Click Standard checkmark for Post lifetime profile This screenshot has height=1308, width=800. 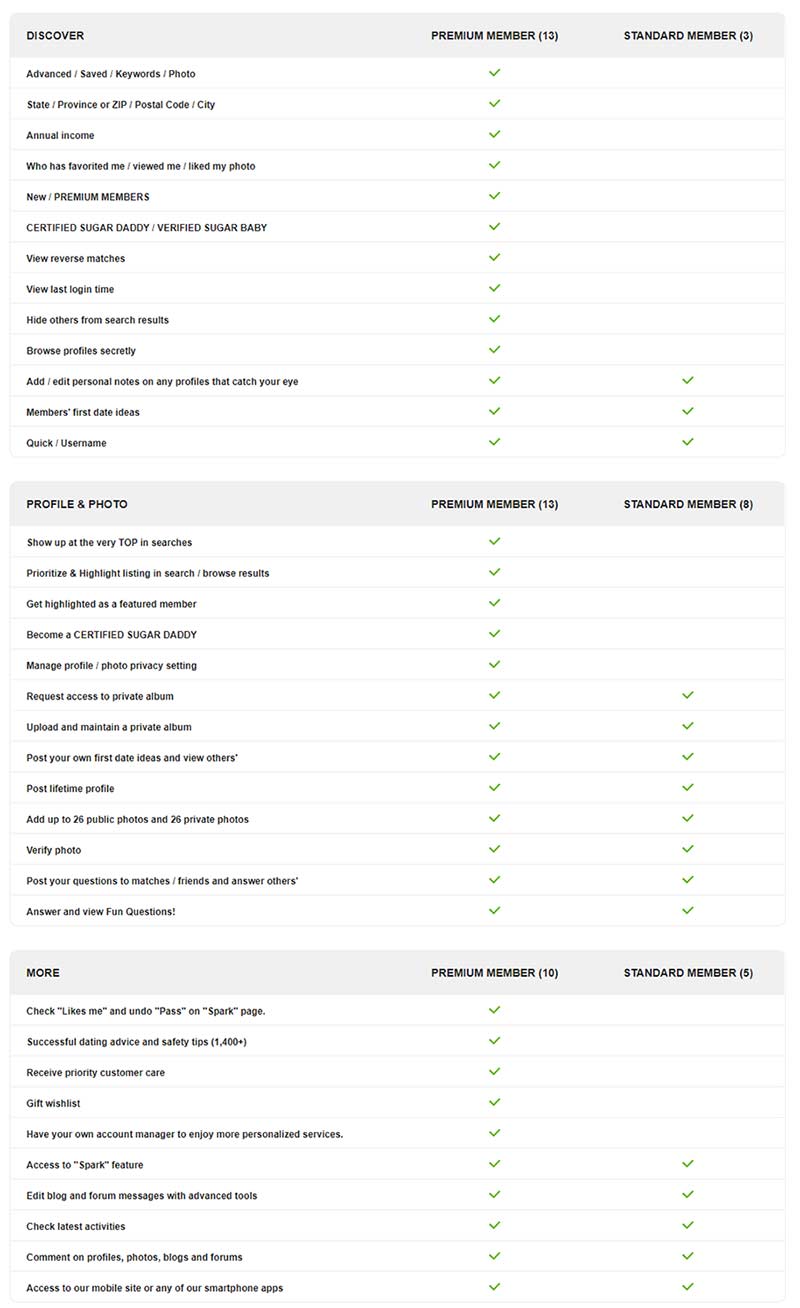[687, 788]
